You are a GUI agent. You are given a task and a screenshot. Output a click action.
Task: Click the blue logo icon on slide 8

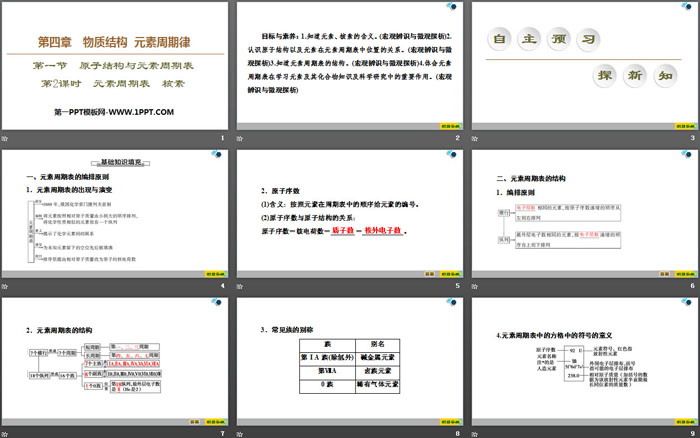pos(451,302)
